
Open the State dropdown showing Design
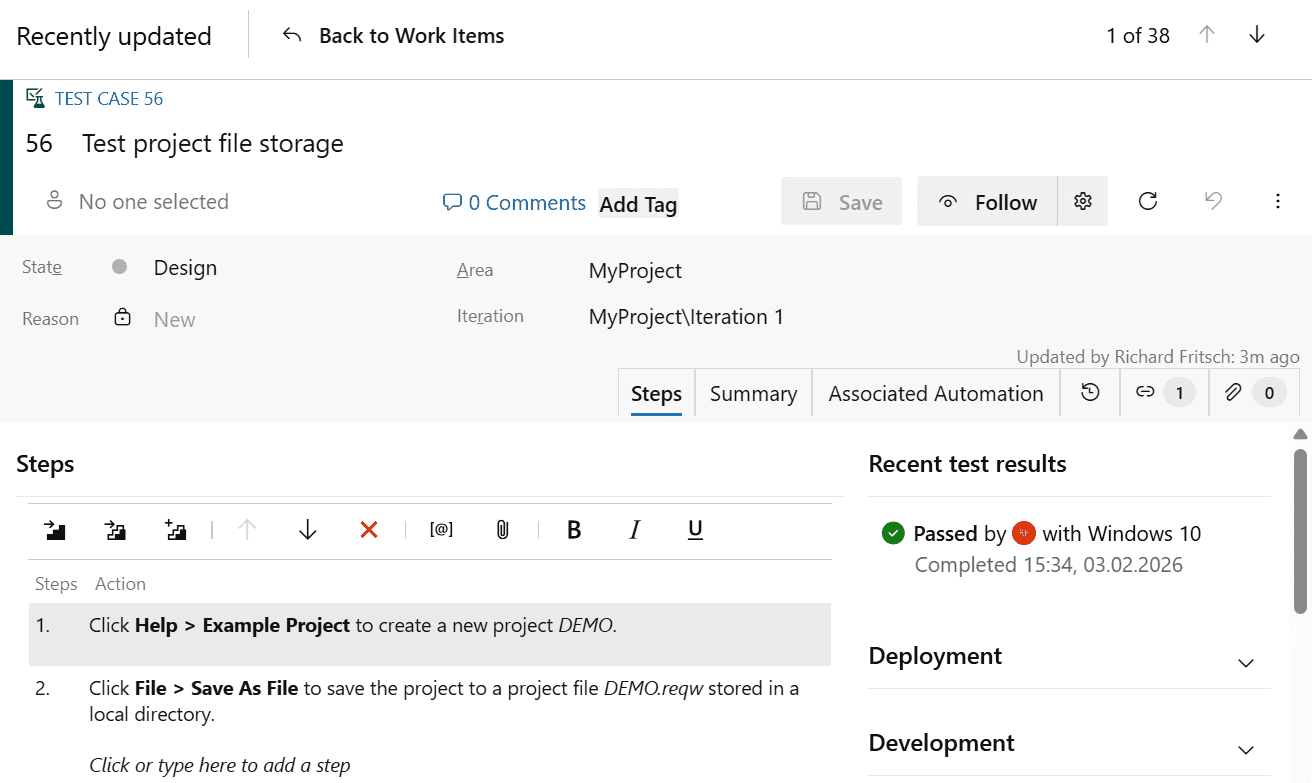pyautogui.click(x=185, y=267)
